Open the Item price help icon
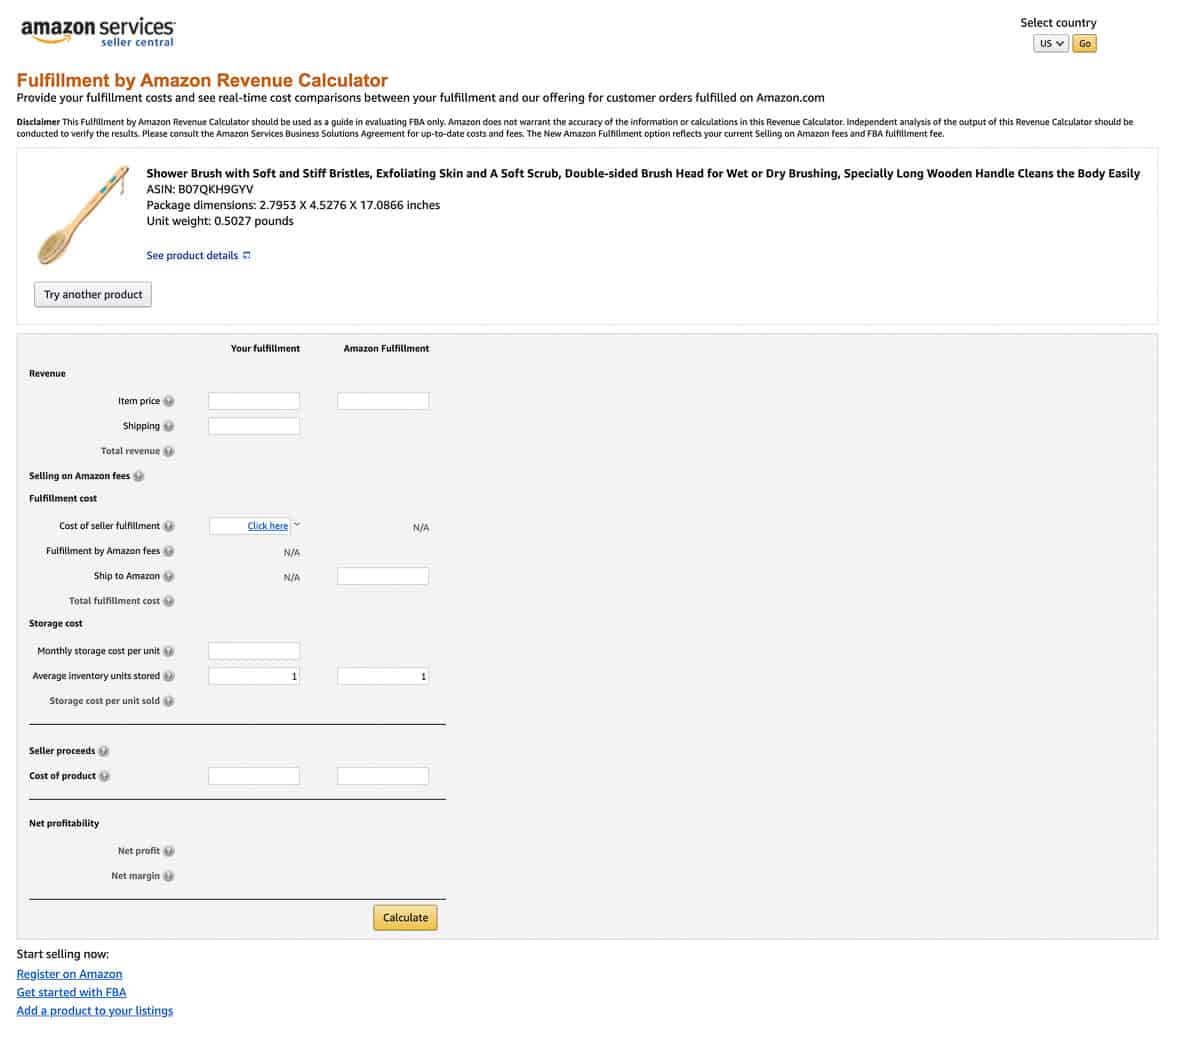The width and height of the screenshot is (1200, 1048). (x=168, y=400)
